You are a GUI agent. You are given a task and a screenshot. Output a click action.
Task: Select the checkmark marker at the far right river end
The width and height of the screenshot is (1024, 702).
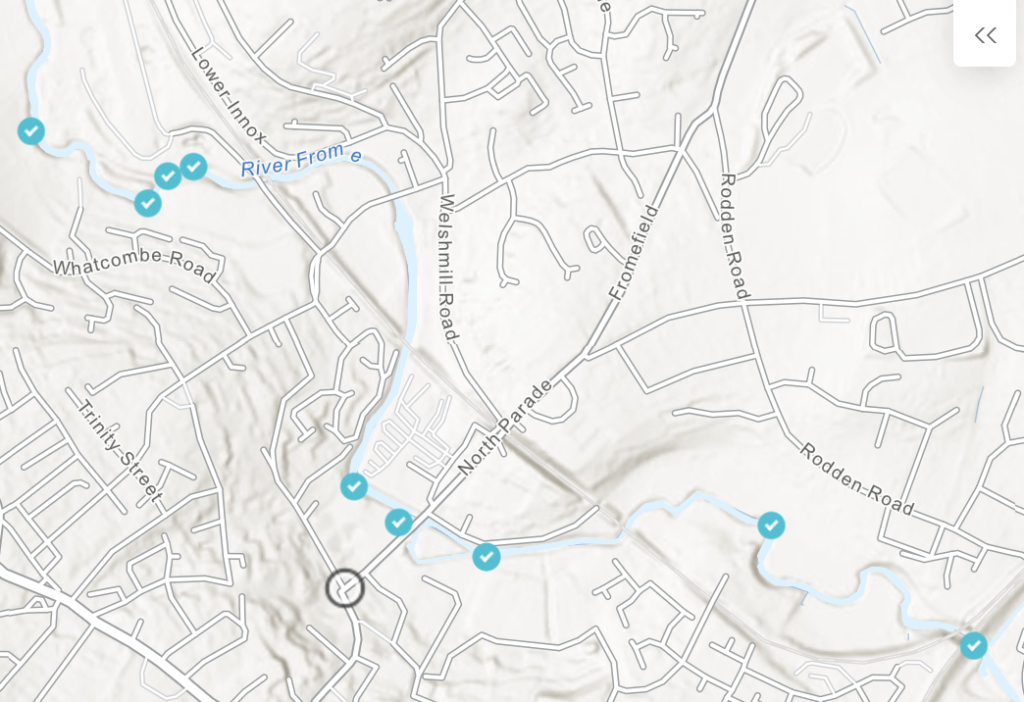(974, 646)
